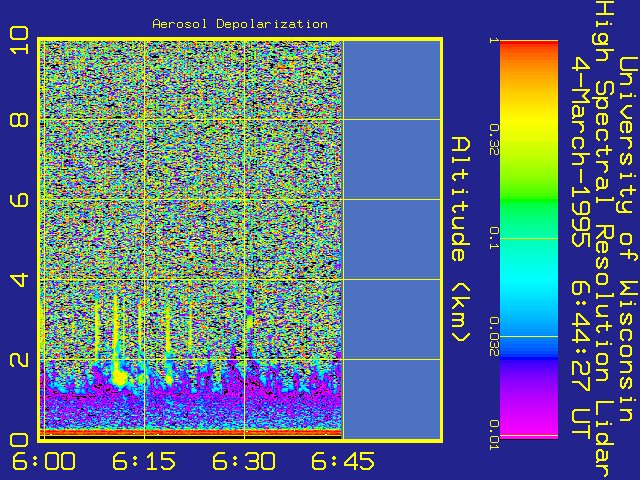Click the 'High Spectral Resolution Lidar' text

(604, 240)
